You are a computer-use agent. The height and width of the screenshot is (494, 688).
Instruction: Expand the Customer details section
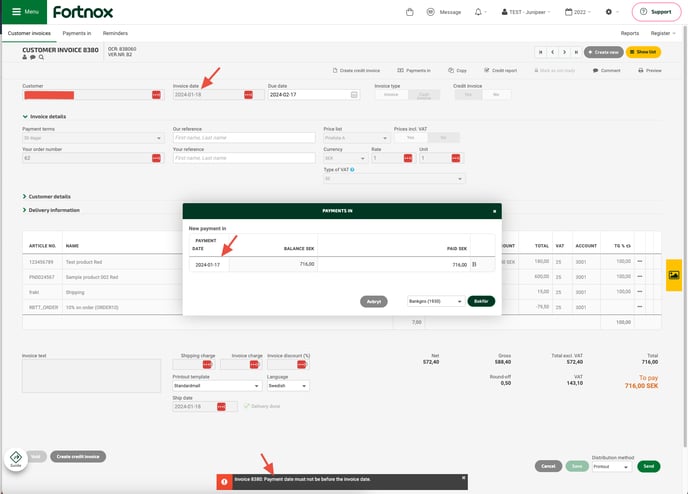47,197
